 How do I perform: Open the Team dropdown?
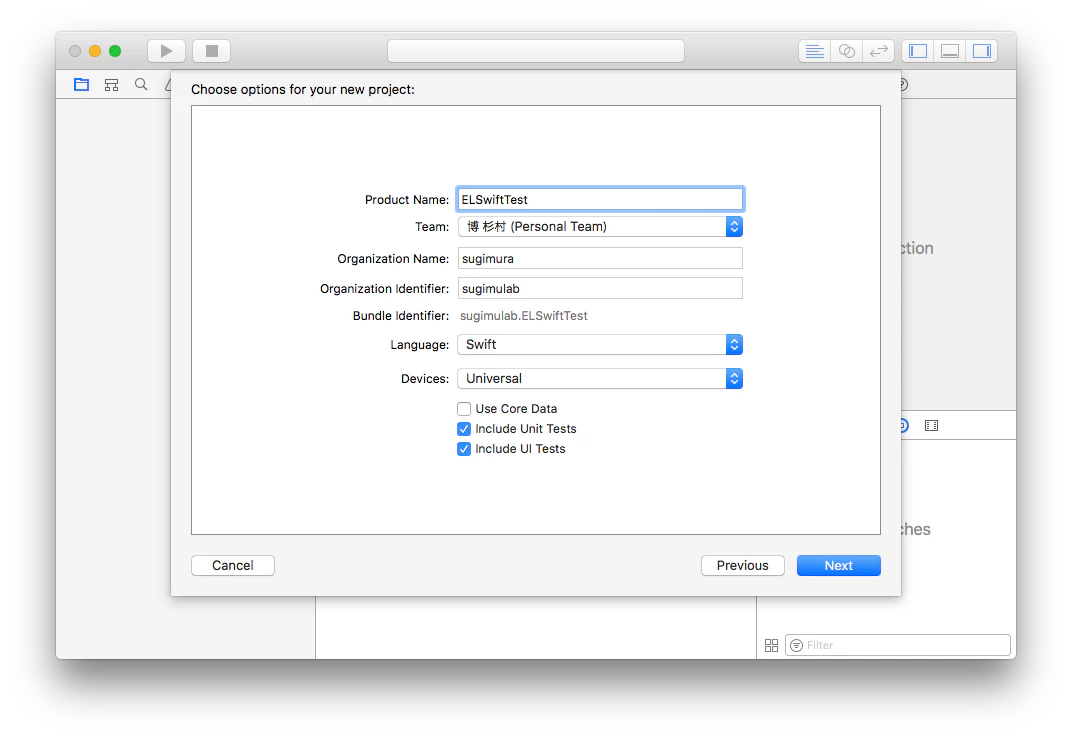point(600,227)
